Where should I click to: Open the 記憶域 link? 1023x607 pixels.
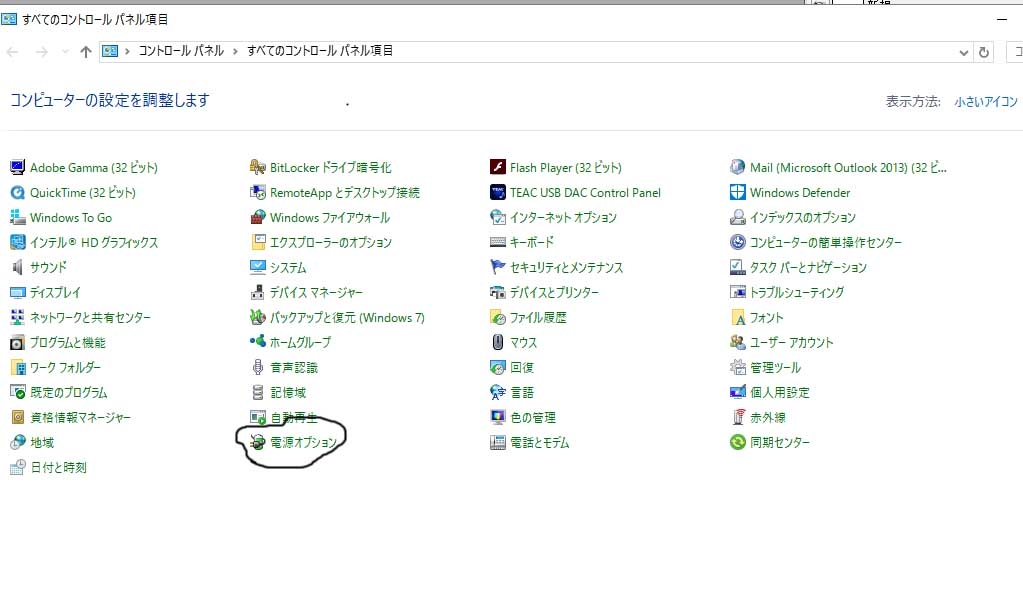(x=288, y=392)
